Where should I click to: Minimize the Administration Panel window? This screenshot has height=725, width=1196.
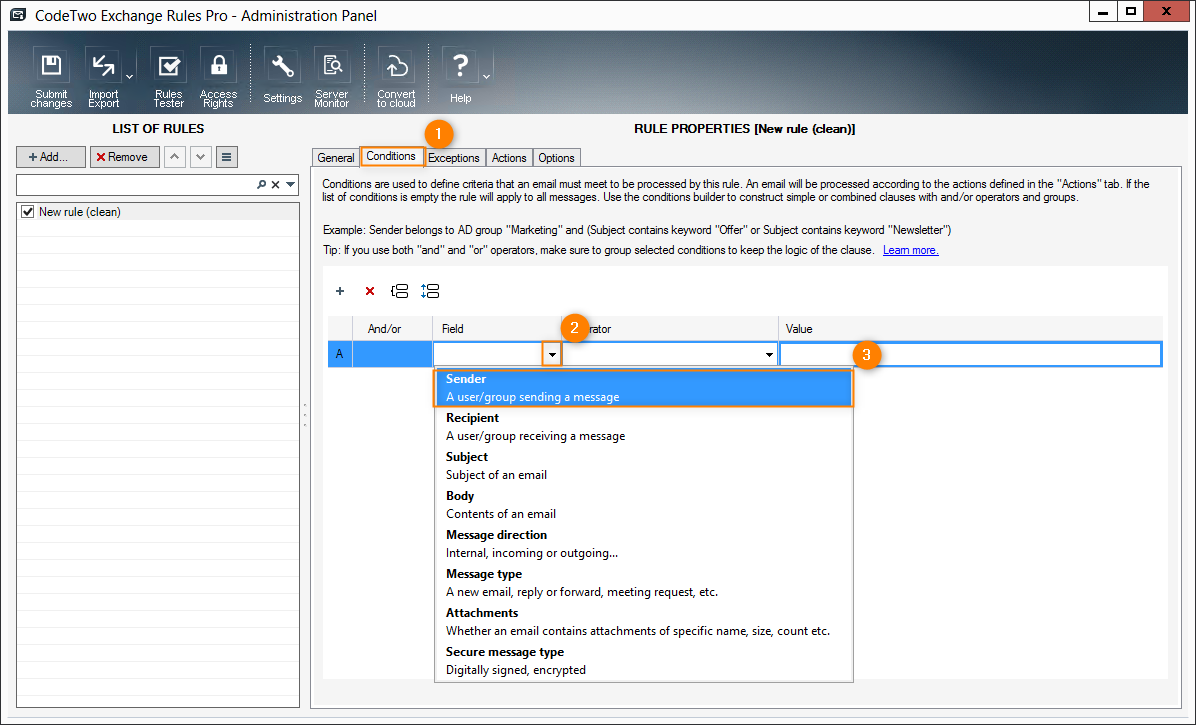pyautogui.click(x=1103, y=12)
